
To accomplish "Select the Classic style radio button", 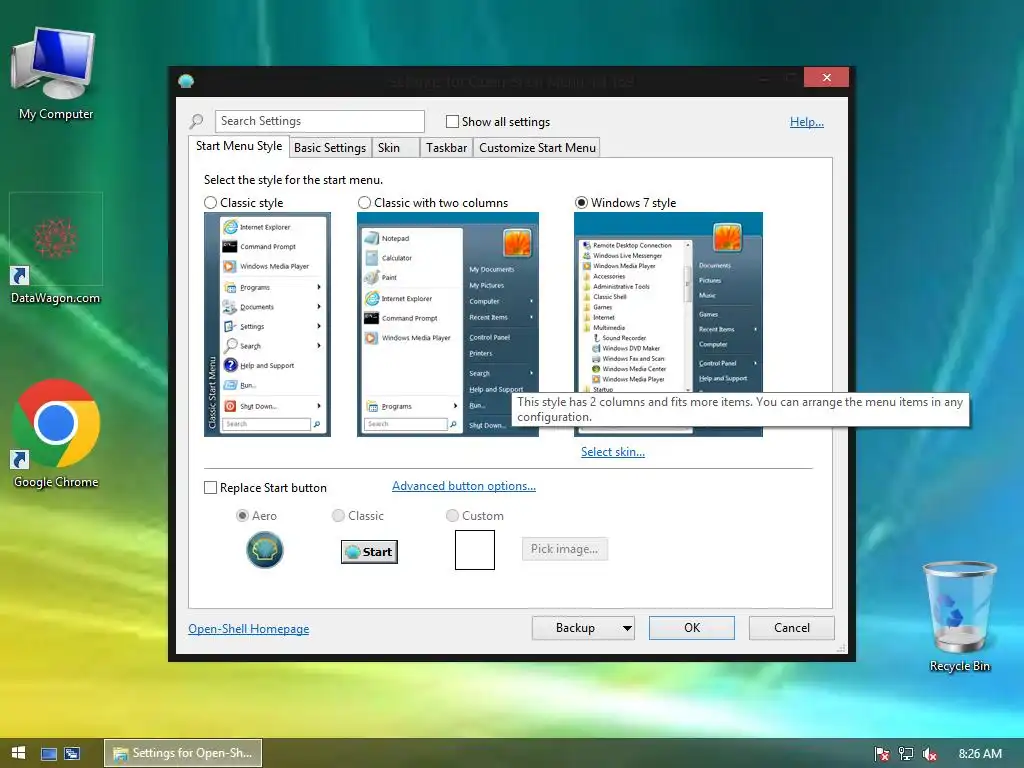I will click(x=210, y=203).
